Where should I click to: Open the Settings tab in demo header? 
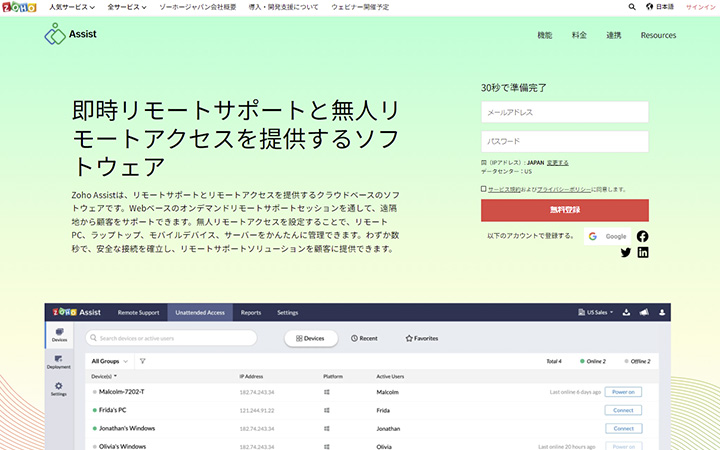(x=287, y=312)
